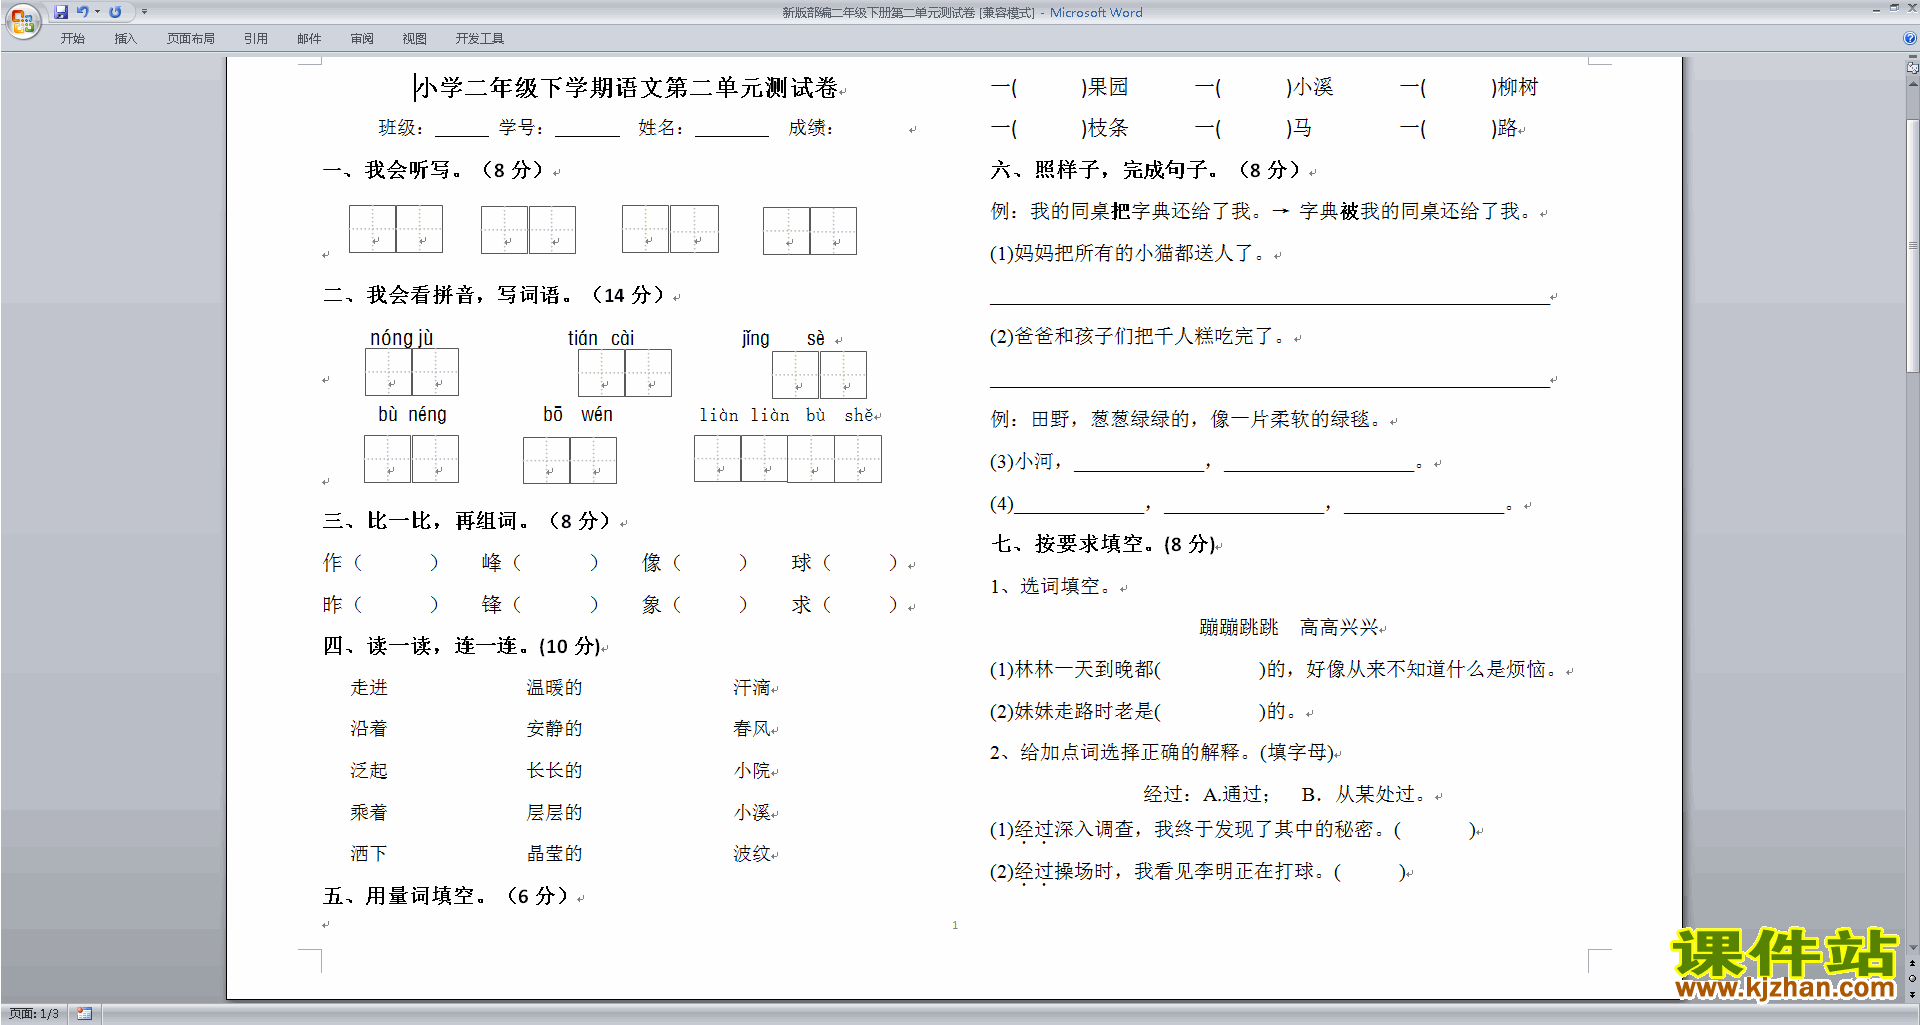This screenshot has width=1920, height=1025.
Task: Open Microsoft Word Help
Action: 1910,39
